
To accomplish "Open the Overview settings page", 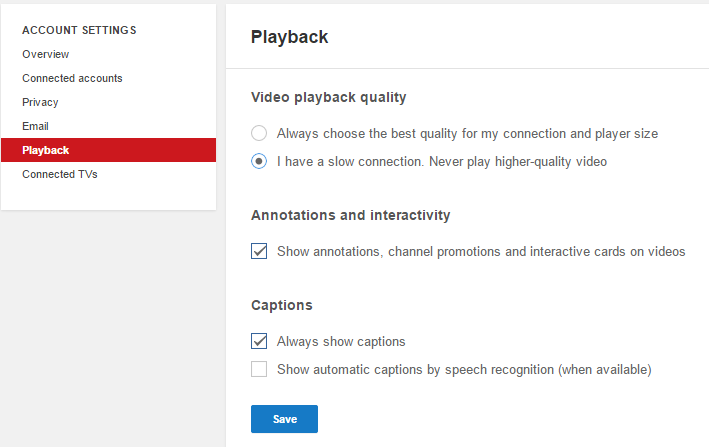I will [45, 54].
